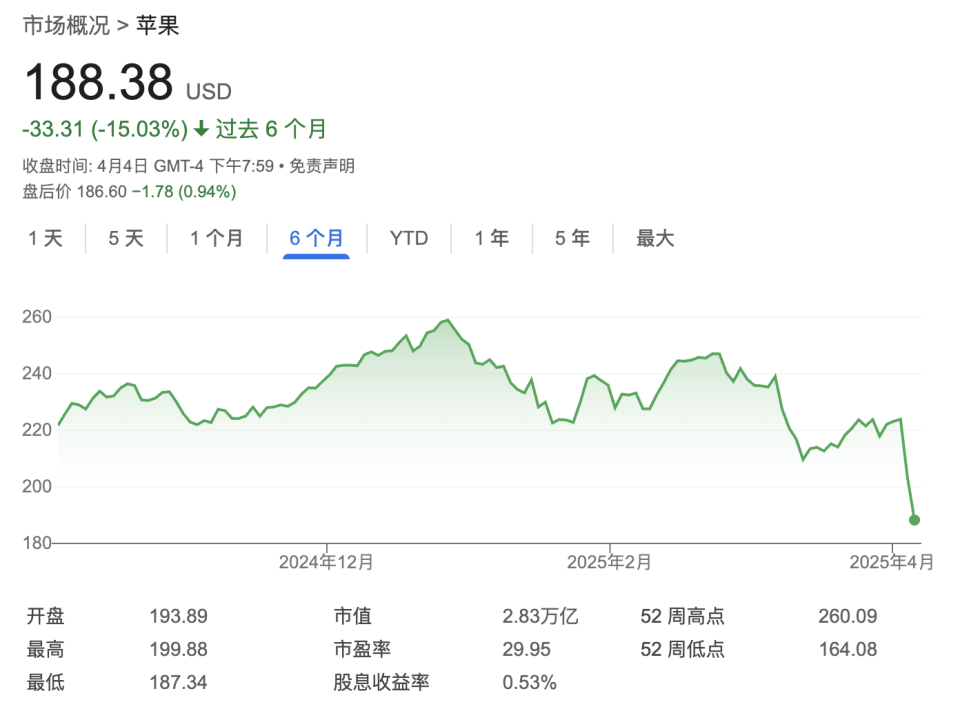Select the price 188.38
Screen dimensions: 960x720
(x=99, y=82)
